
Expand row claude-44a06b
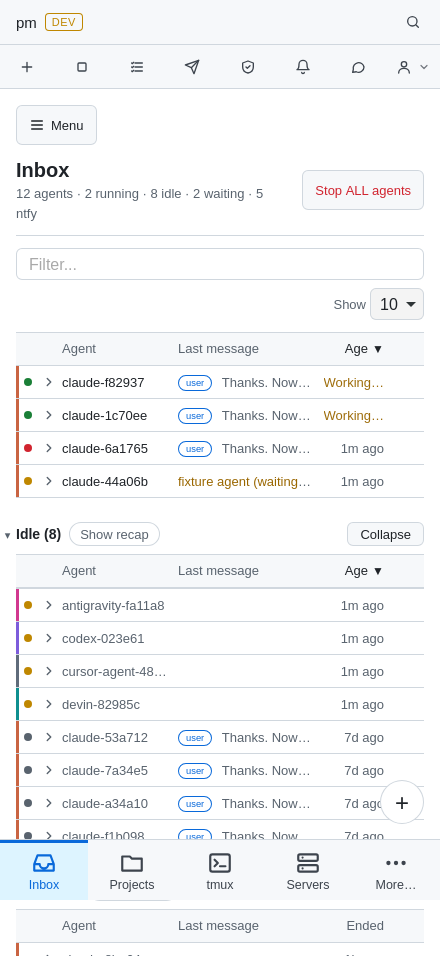(49, 481)
